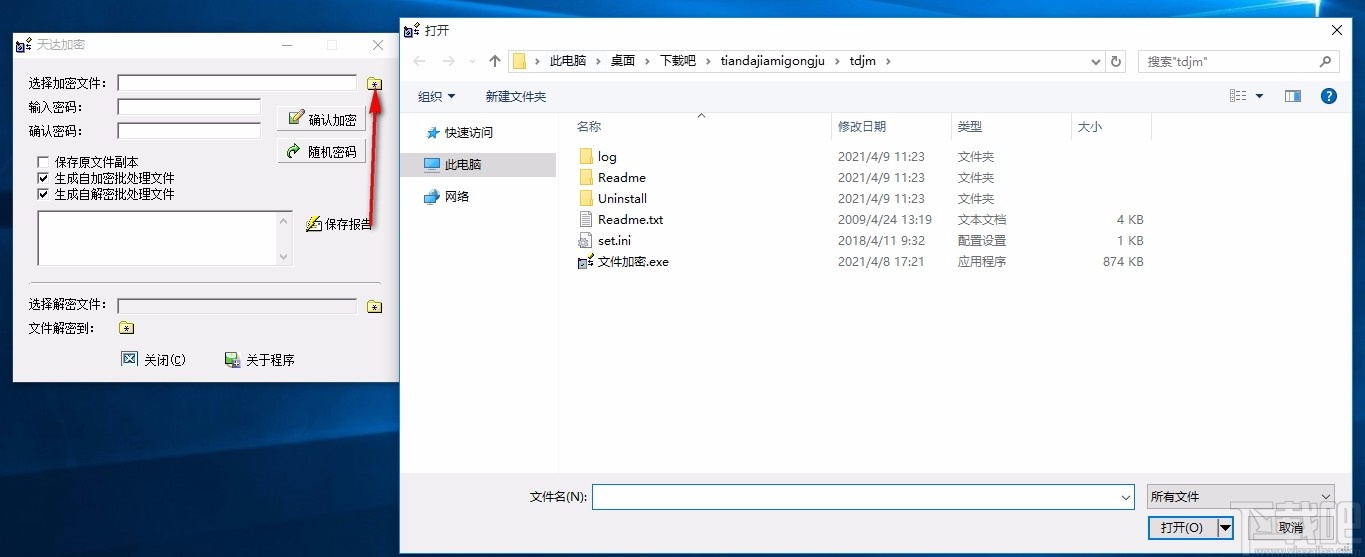This screenshot has height=557, width=1365.
Task: Click set.ini file icon
Action: [x=586, y=240]
